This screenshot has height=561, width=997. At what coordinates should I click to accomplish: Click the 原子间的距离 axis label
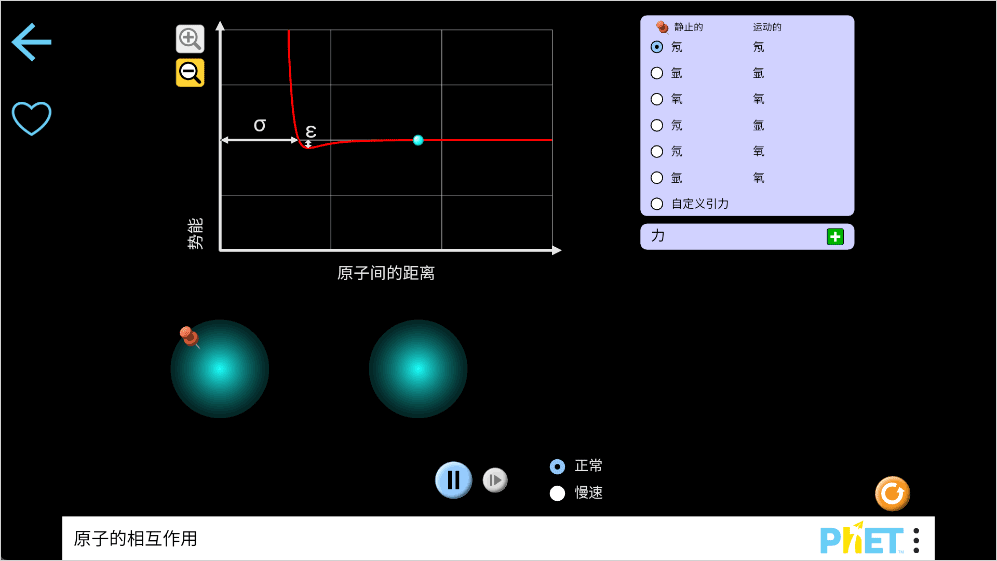[x=386, y=274]
